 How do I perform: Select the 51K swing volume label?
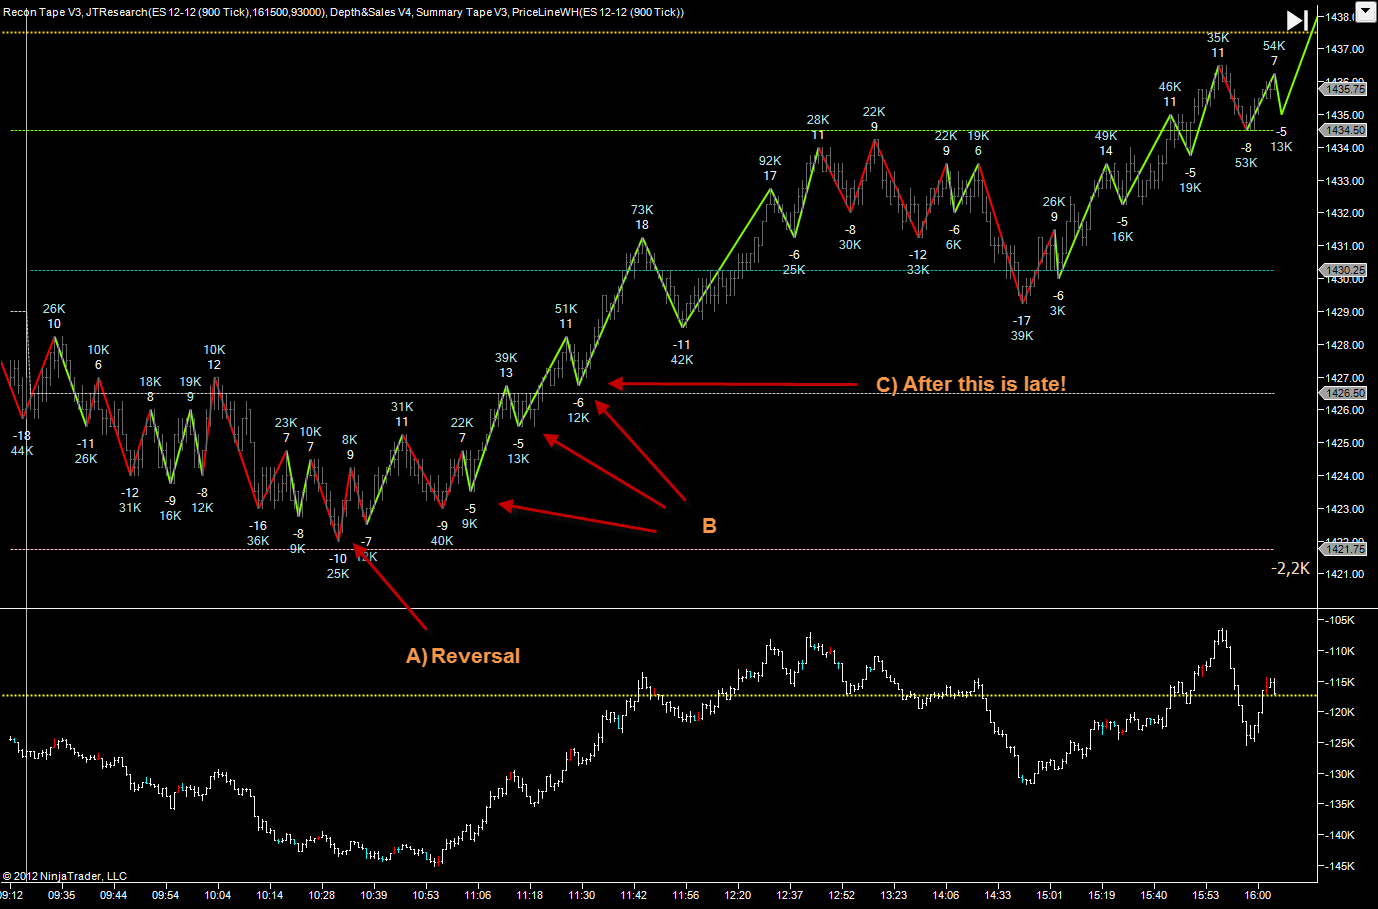point(566,309)
